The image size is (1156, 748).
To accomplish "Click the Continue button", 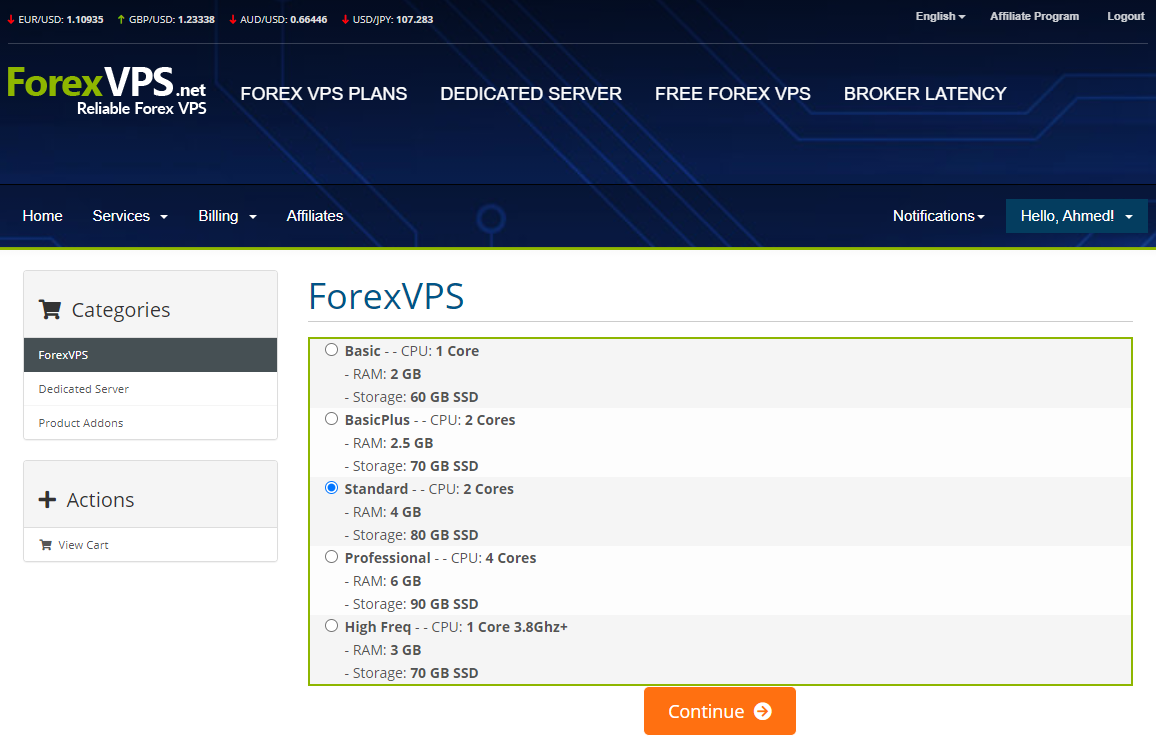I will [720, 711].
